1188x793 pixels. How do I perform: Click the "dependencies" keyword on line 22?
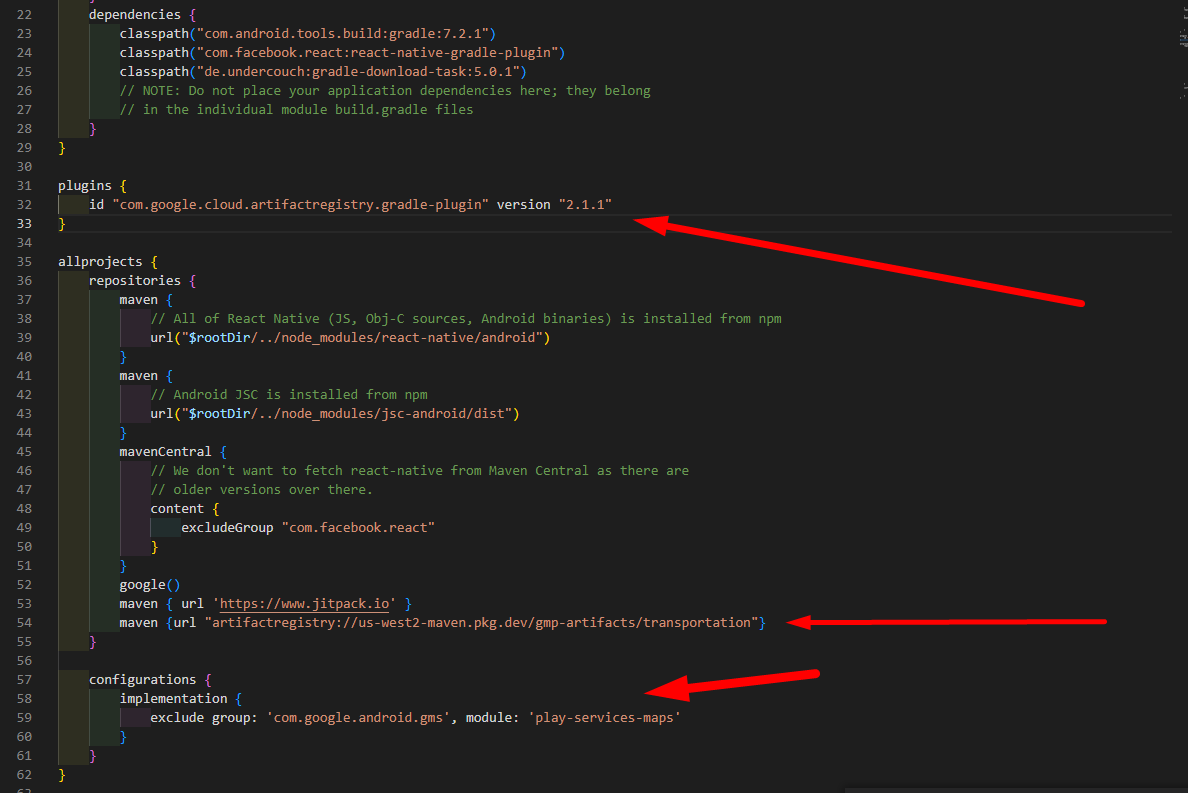135,15
